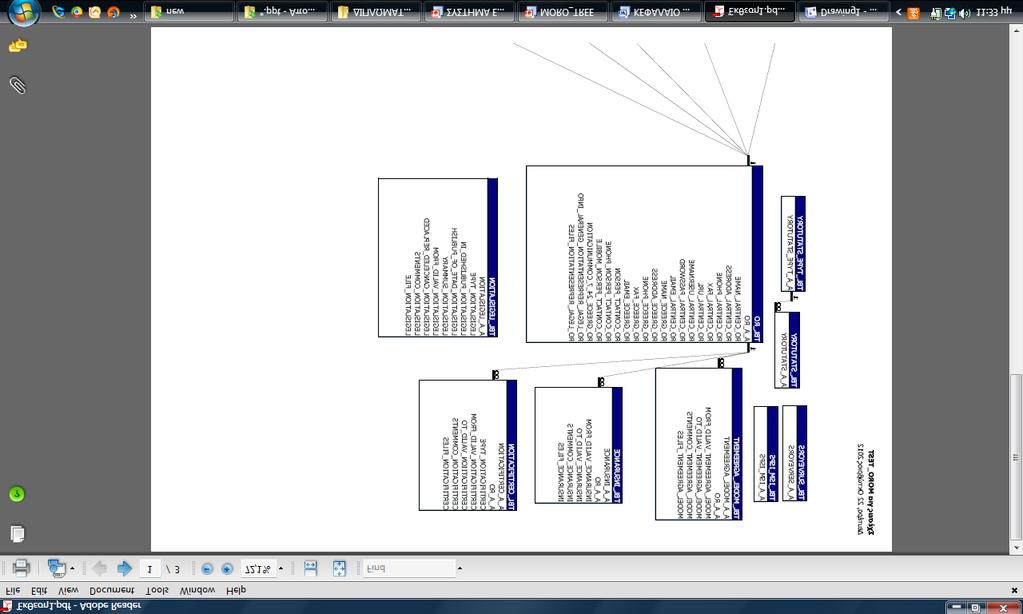This screenshot has width=1023, height=614.
Task: Click the Print icon in the toolbar
Action: (x=21, y=568)
